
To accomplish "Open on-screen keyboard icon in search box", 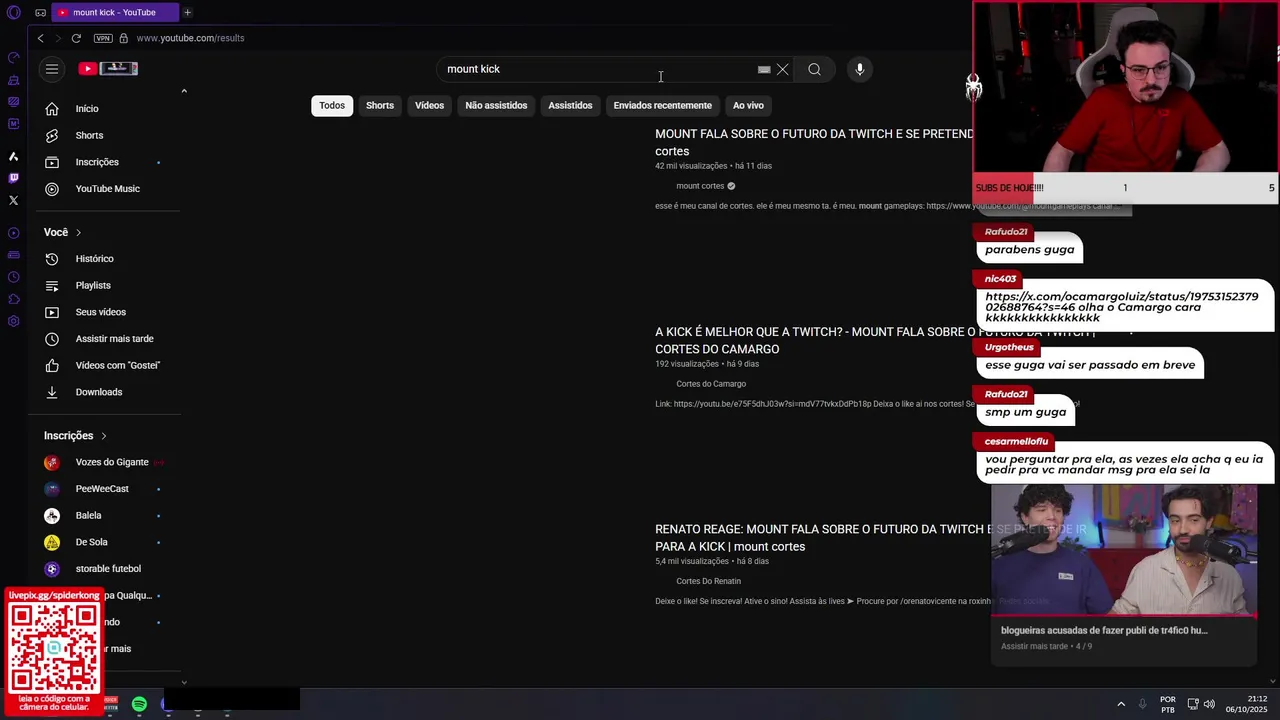I will (x=764, y=69).
